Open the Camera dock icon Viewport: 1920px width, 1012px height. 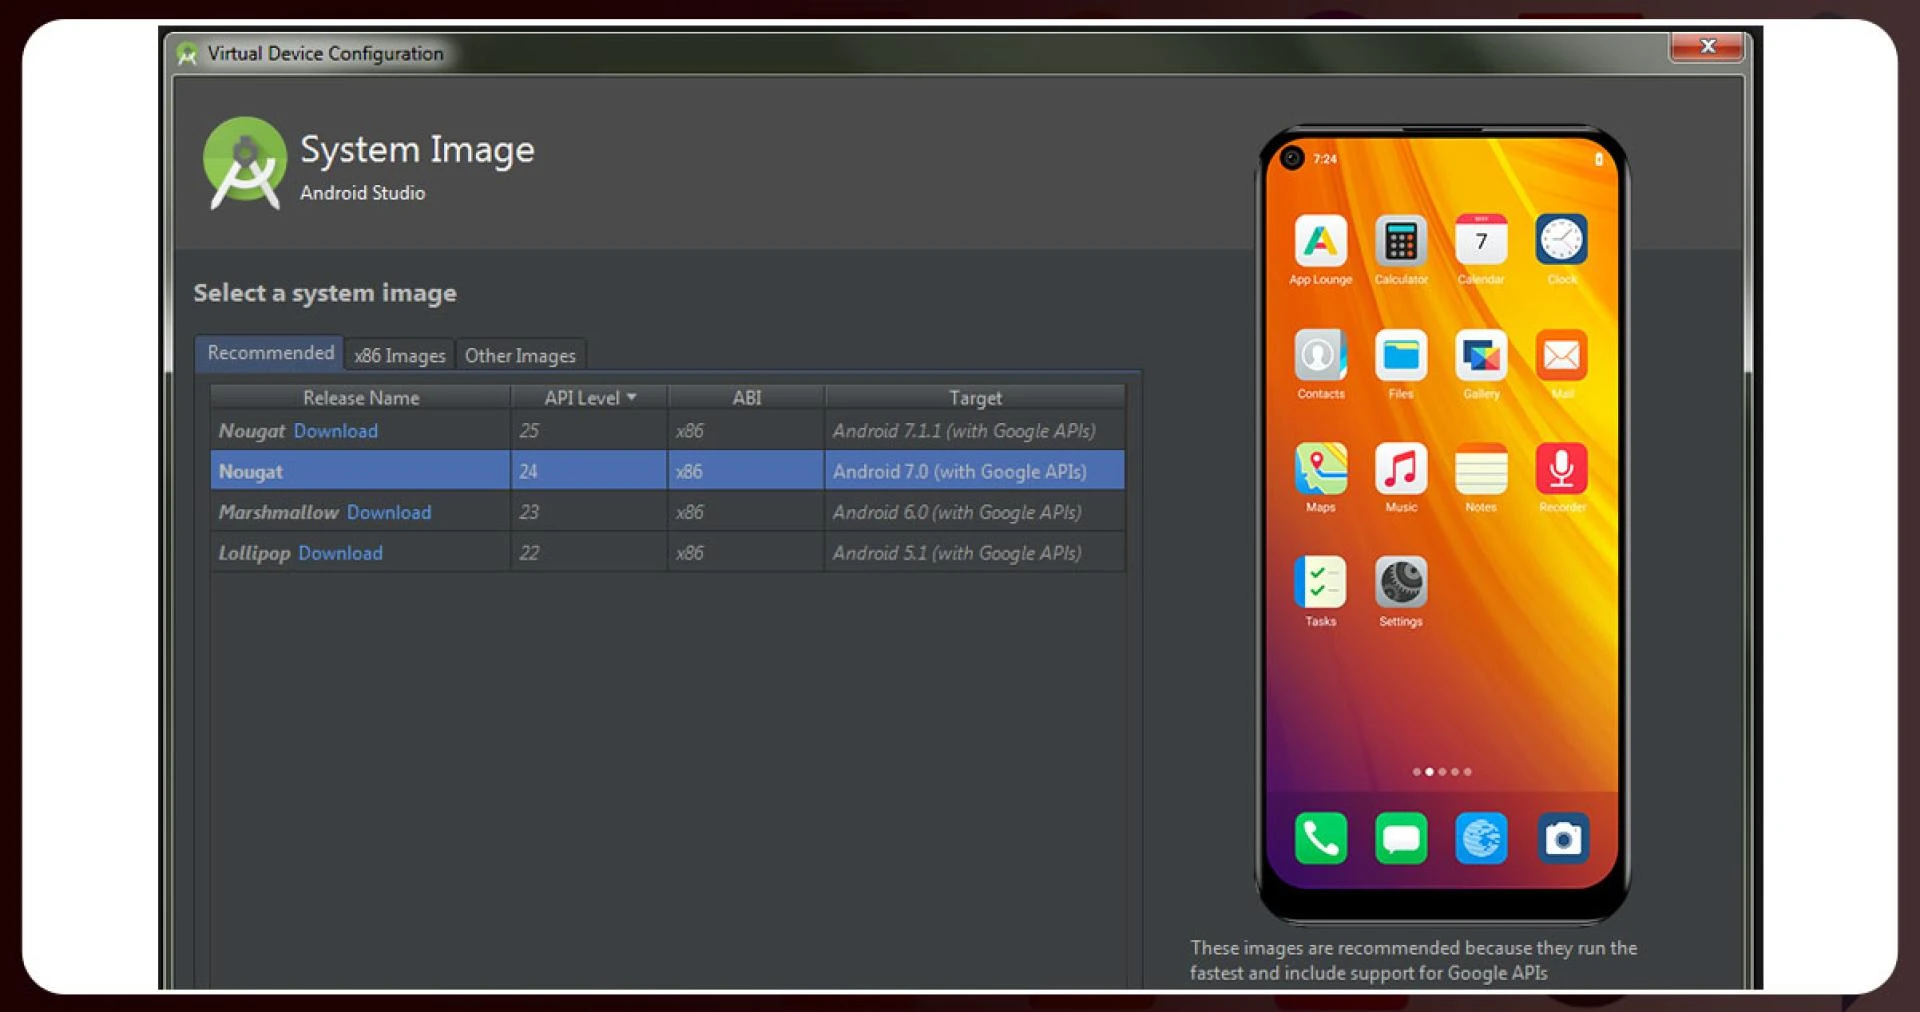(1562, 838)
